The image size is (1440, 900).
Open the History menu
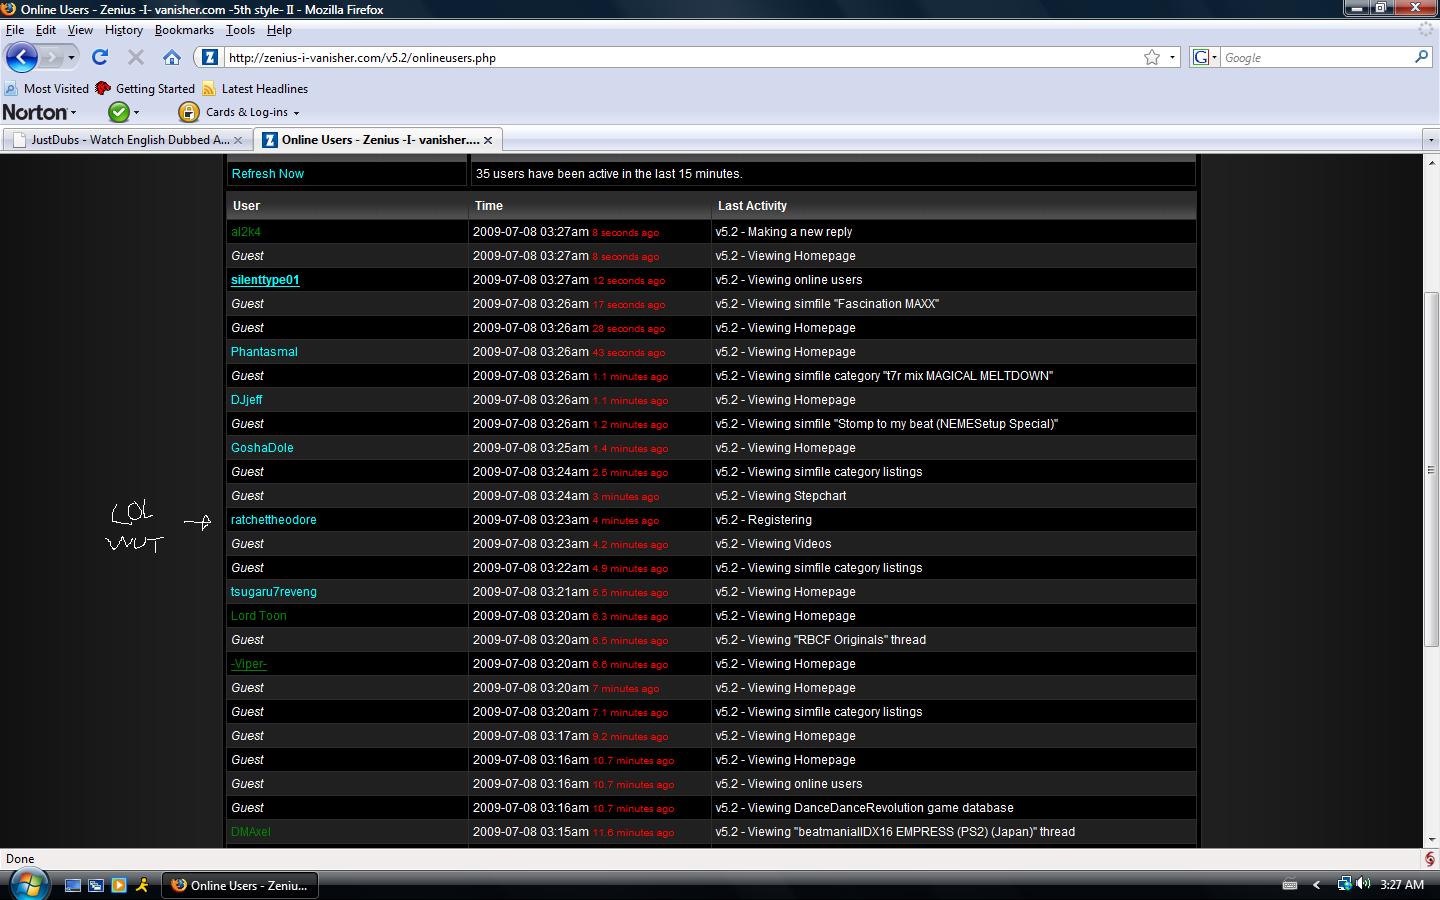click(124, 30)
